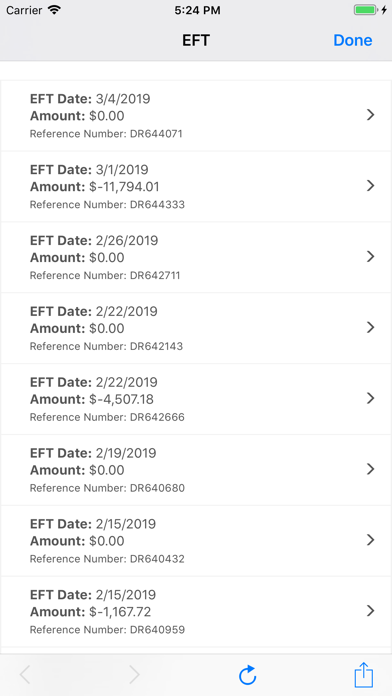Open chevron for reference DR642711

371,257
